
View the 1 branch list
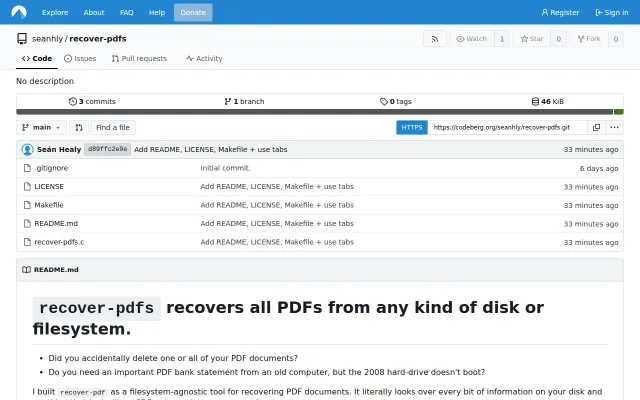[x=244, y=101]
